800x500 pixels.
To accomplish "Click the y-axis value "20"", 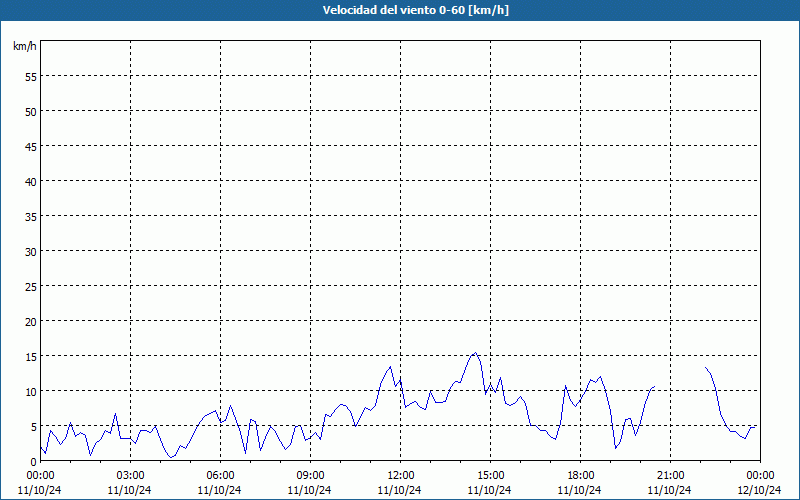I will tap(31, 321).
